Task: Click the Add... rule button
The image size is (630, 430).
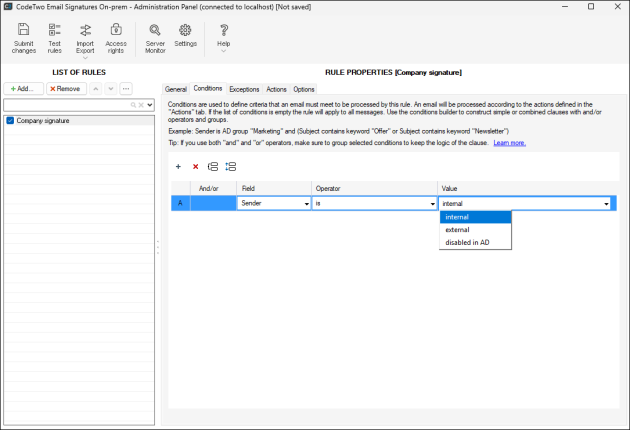Action: coord(22,88)
